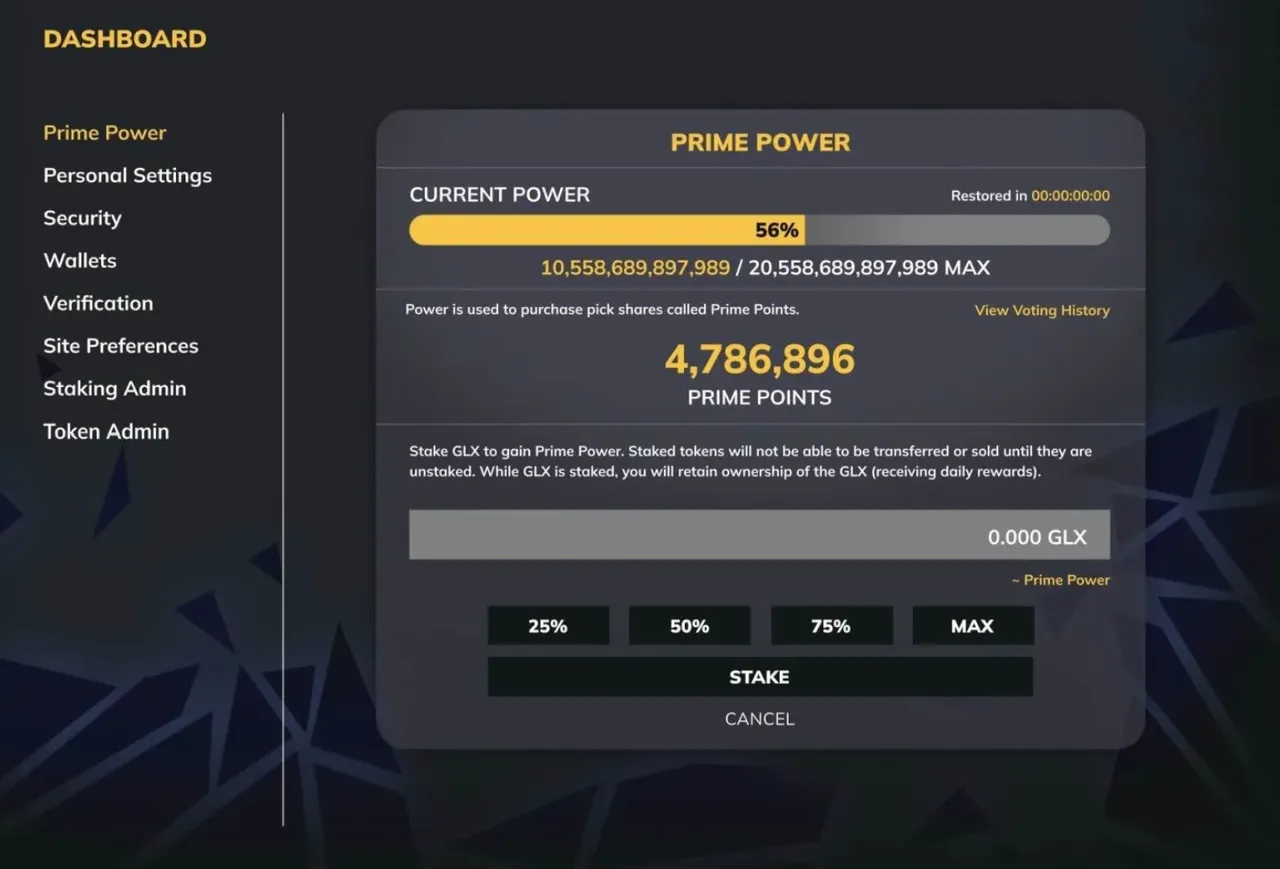Go to the Security section
1280x869 pixels.
click(x=82, y=218)
